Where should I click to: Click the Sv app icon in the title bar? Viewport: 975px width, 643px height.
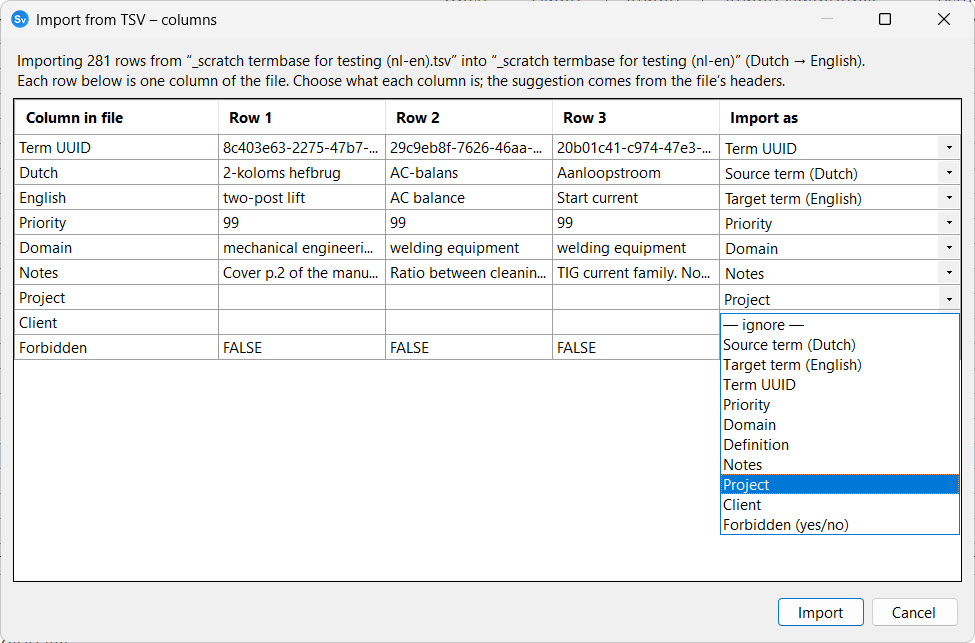[x=20, y=19]
